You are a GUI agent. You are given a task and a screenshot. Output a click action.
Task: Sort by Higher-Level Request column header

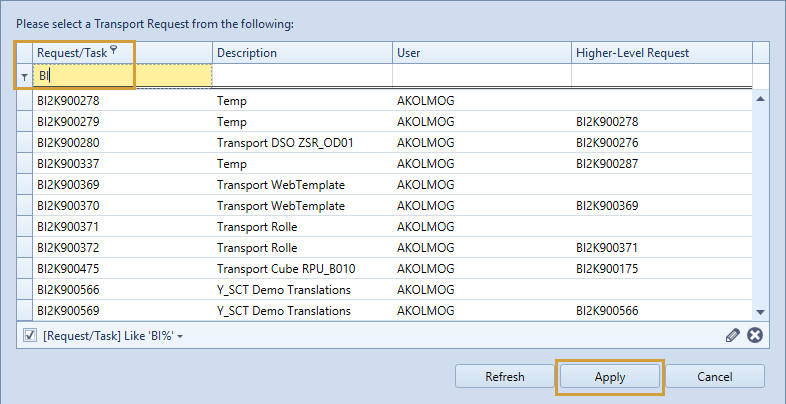click(660, 53)
